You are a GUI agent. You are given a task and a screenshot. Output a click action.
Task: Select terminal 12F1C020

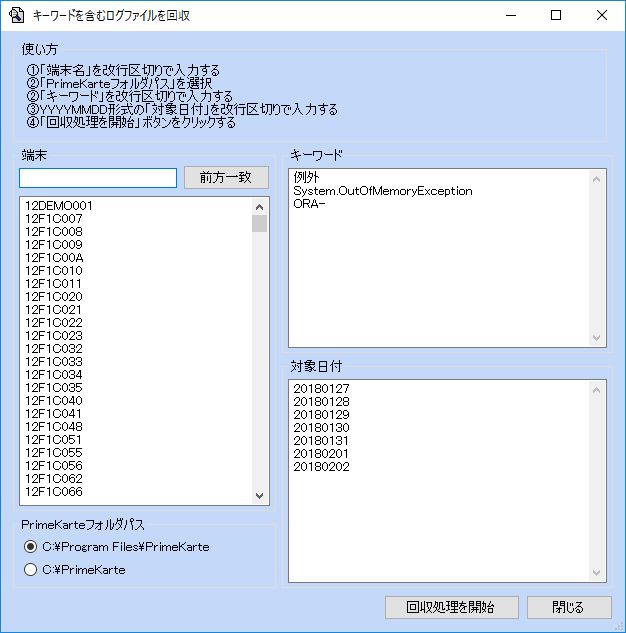[54, 297]
